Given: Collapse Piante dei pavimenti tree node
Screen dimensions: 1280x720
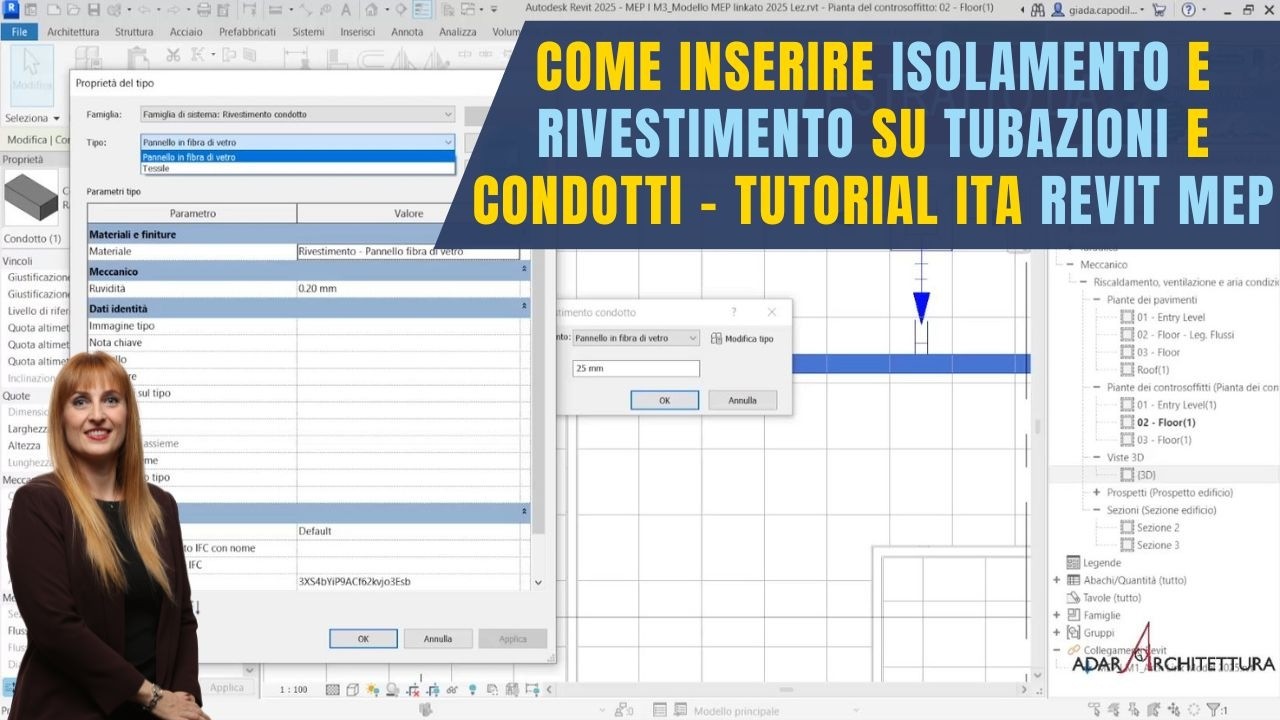Looking at the screenshot, I should point(1097,299).
